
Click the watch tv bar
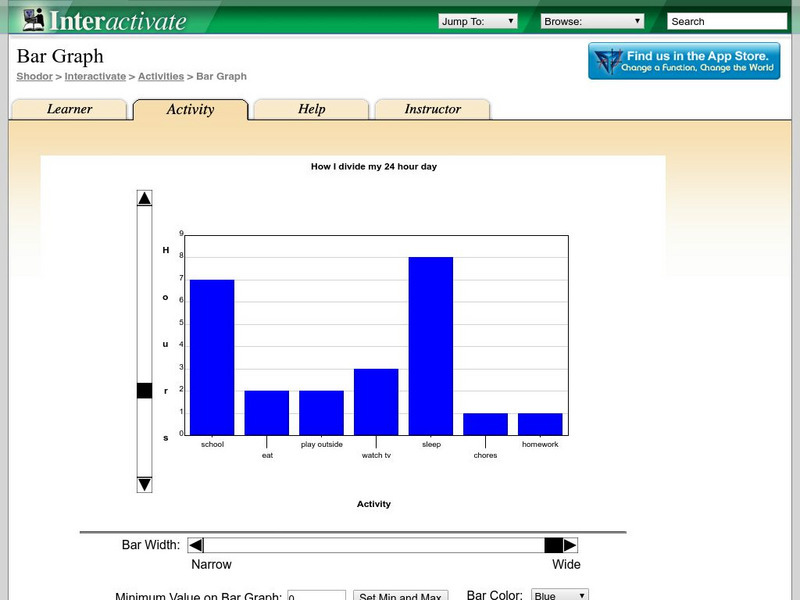coord(376,402)
